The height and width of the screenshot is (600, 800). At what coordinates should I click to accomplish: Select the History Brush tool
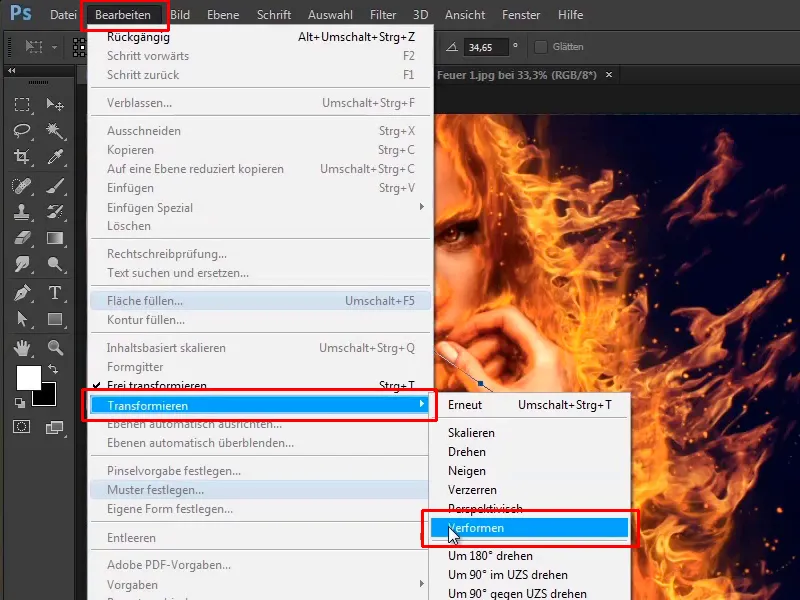tap(55, 212)
